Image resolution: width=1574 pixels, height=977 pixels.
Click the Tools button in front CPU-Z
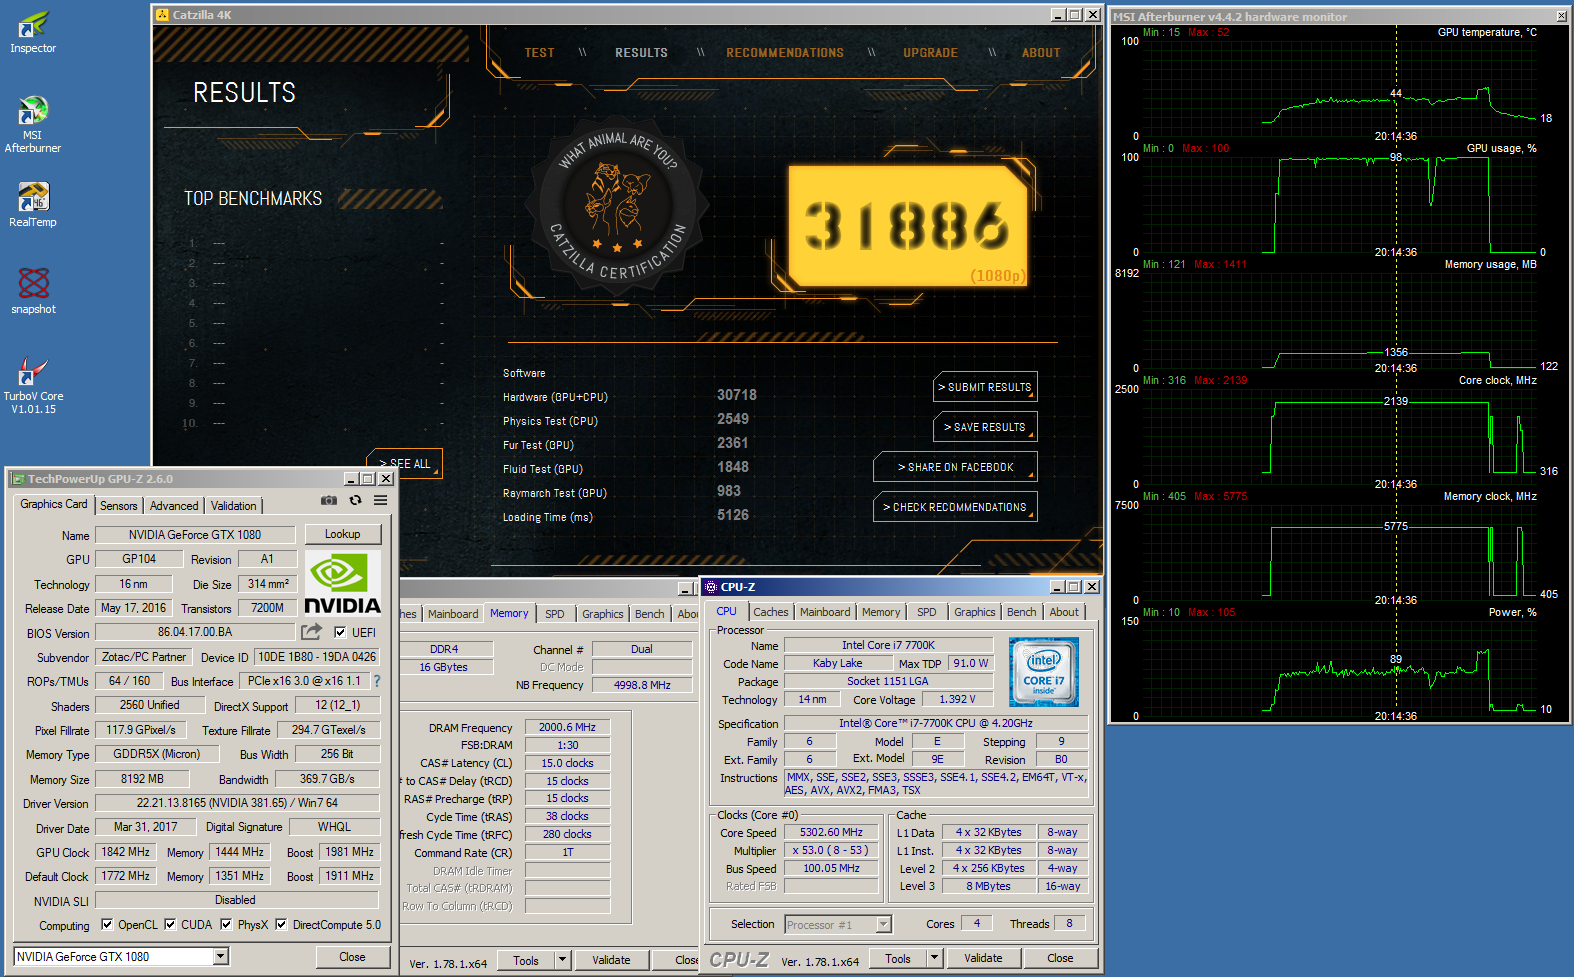point(898,958)
